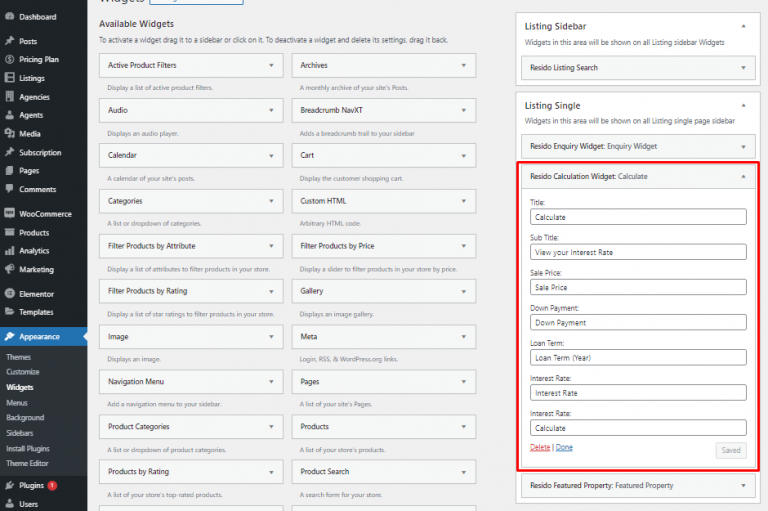Expand the Resido Listing Search widget
The image size is (768, 511).
pyautogui.click(x=742, y=68)
